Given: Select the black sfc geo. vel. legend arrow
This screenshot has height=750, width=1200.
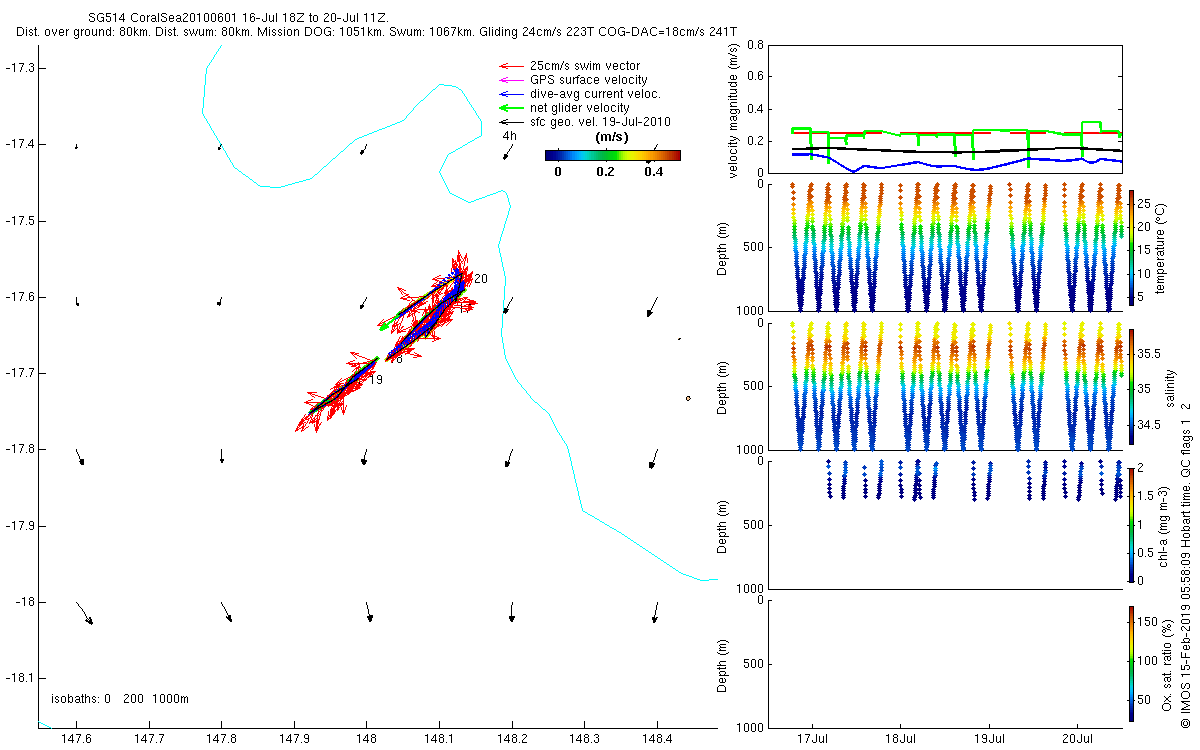Looking at the screenshot, I should click(x=511, y=122).
